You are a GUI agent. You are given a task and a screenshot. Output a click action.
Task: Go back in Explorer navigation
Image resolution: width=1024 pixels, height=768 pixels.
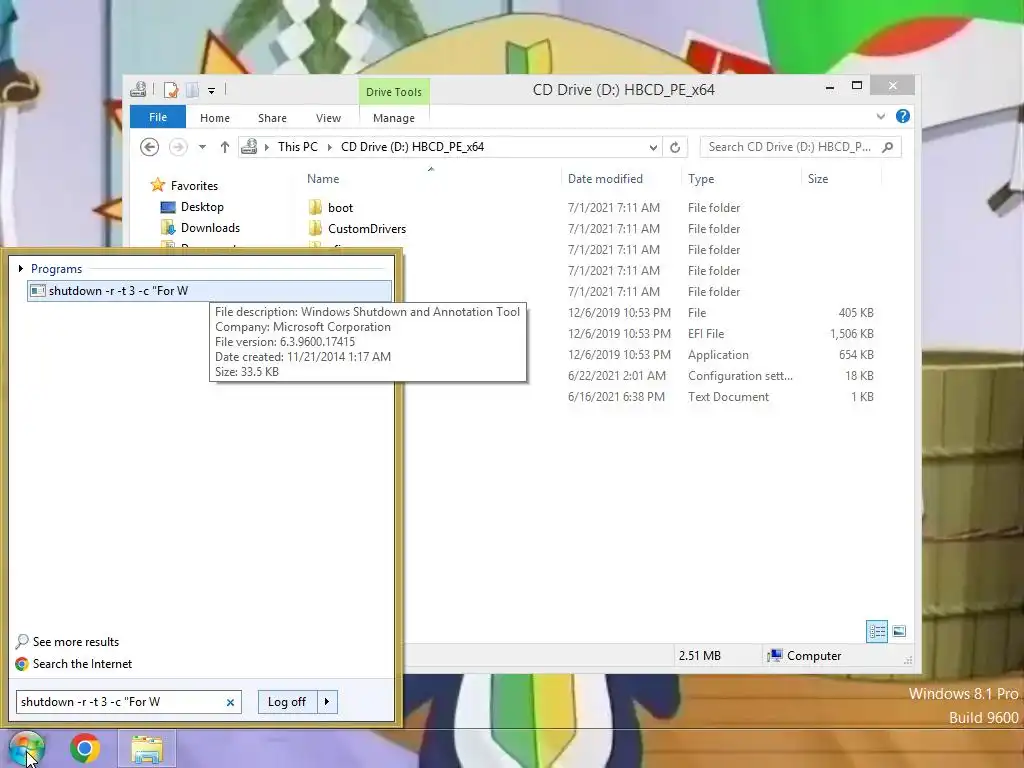150,147
